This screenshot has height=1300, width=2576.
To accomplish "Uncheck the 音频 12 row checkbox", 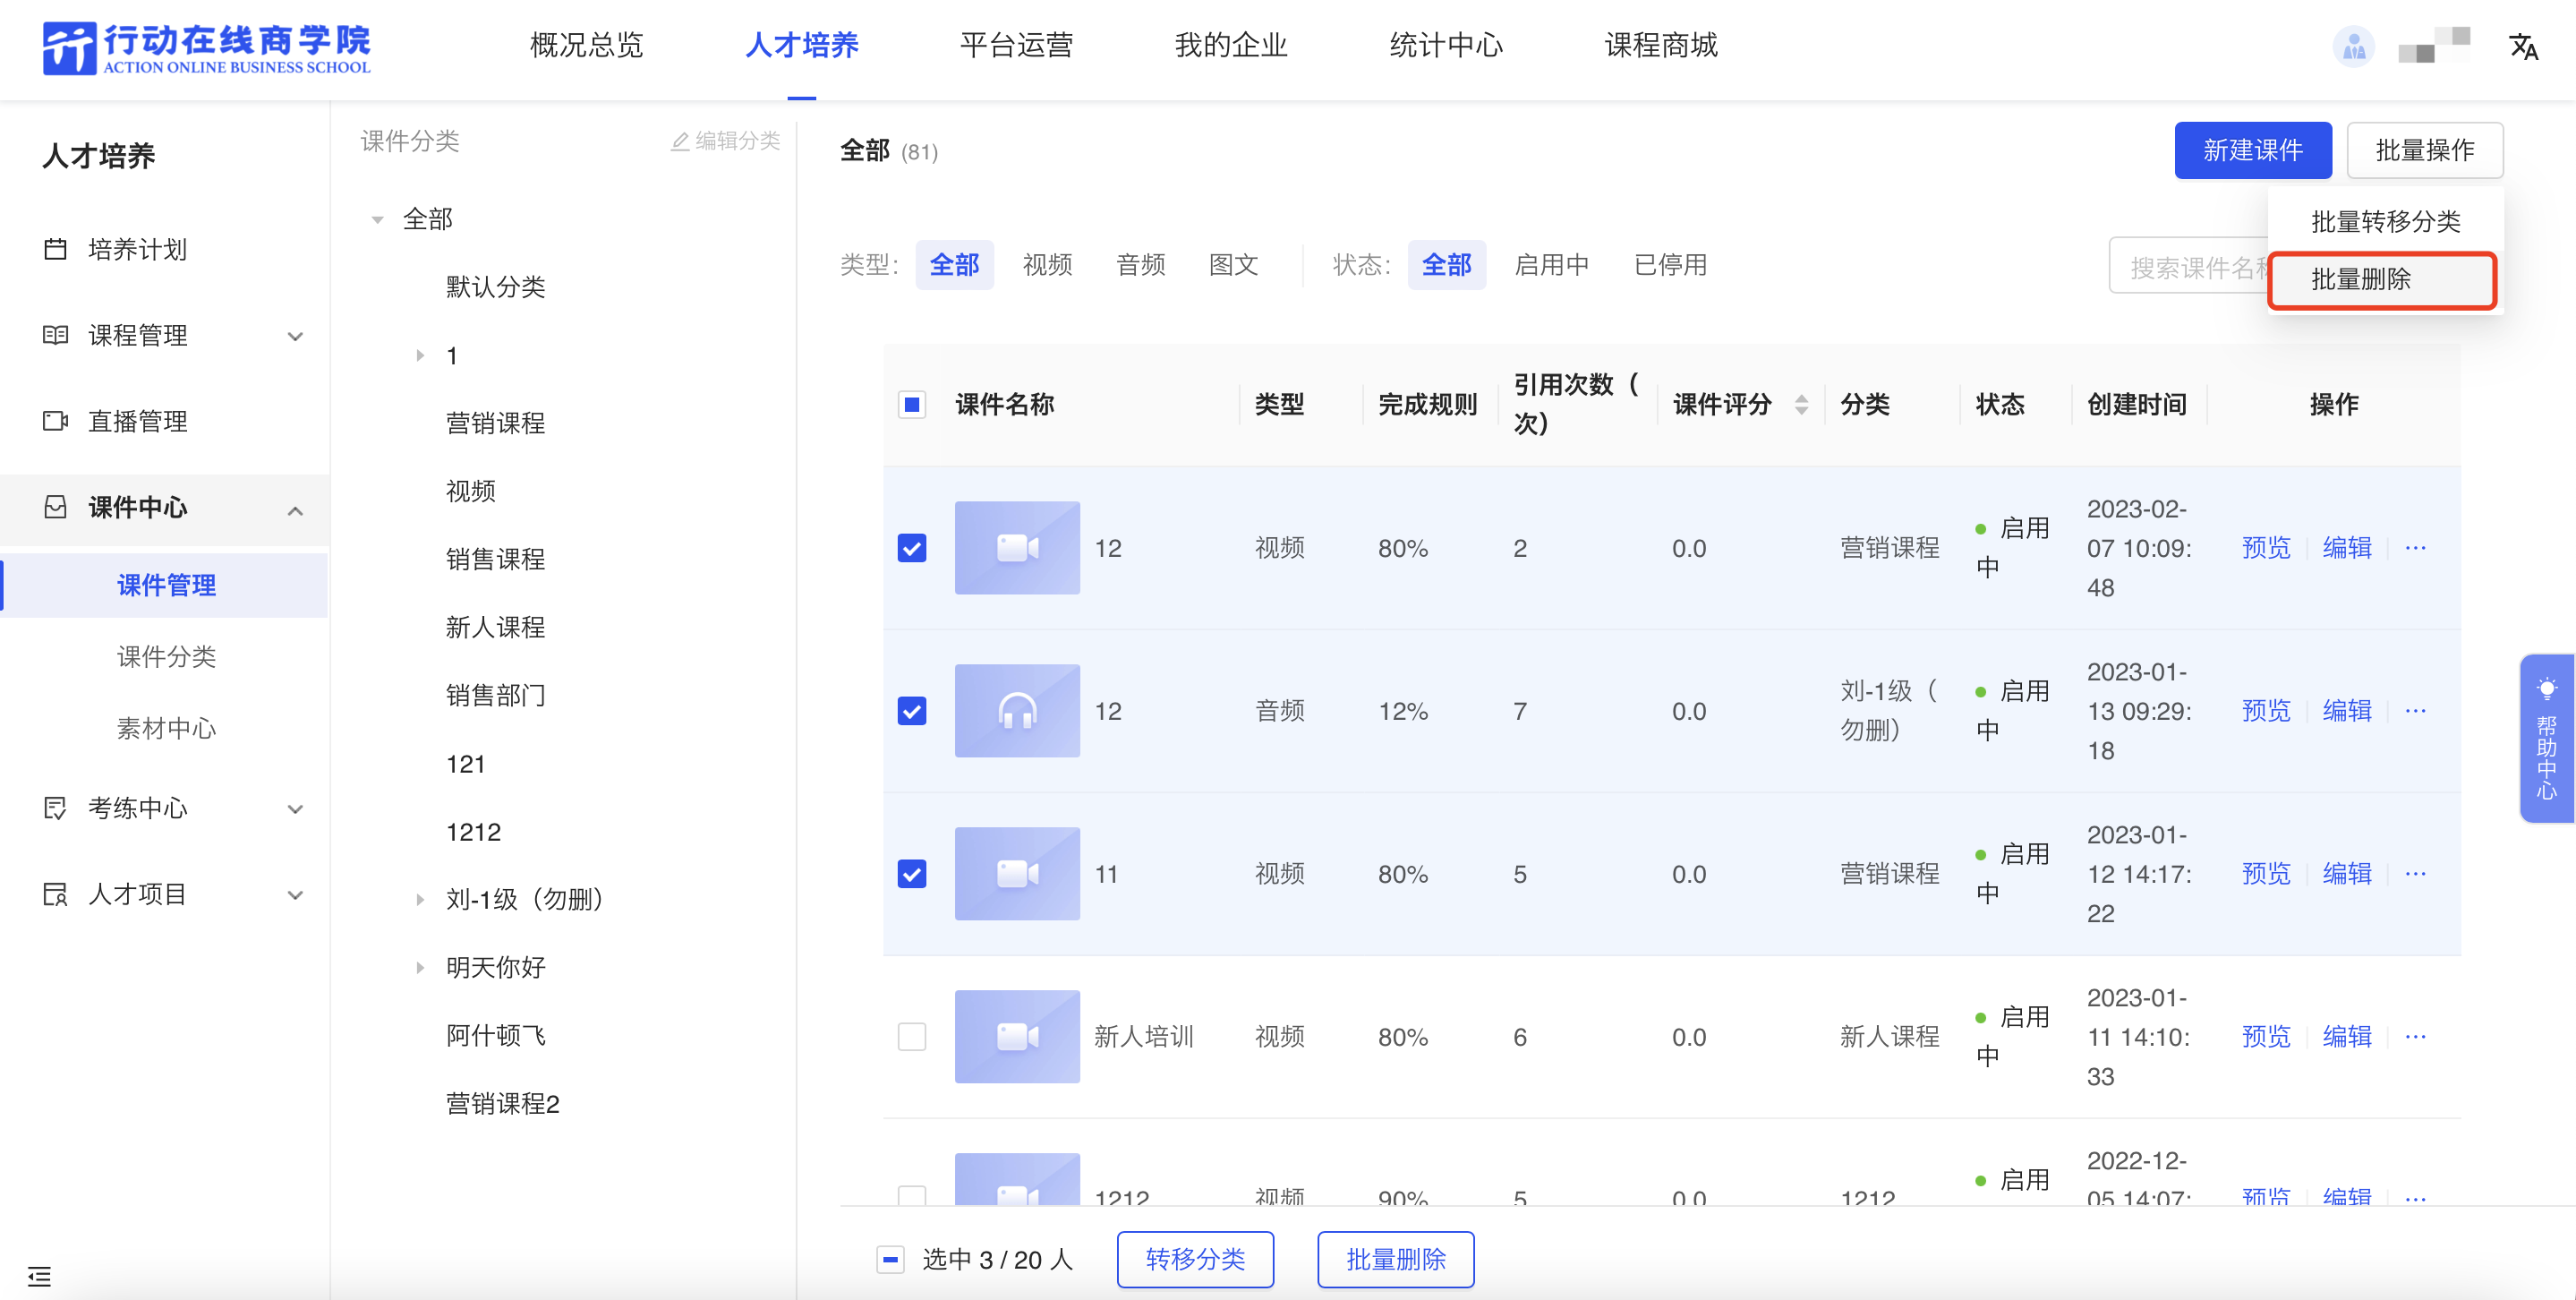I will click(x=912, y=711).
